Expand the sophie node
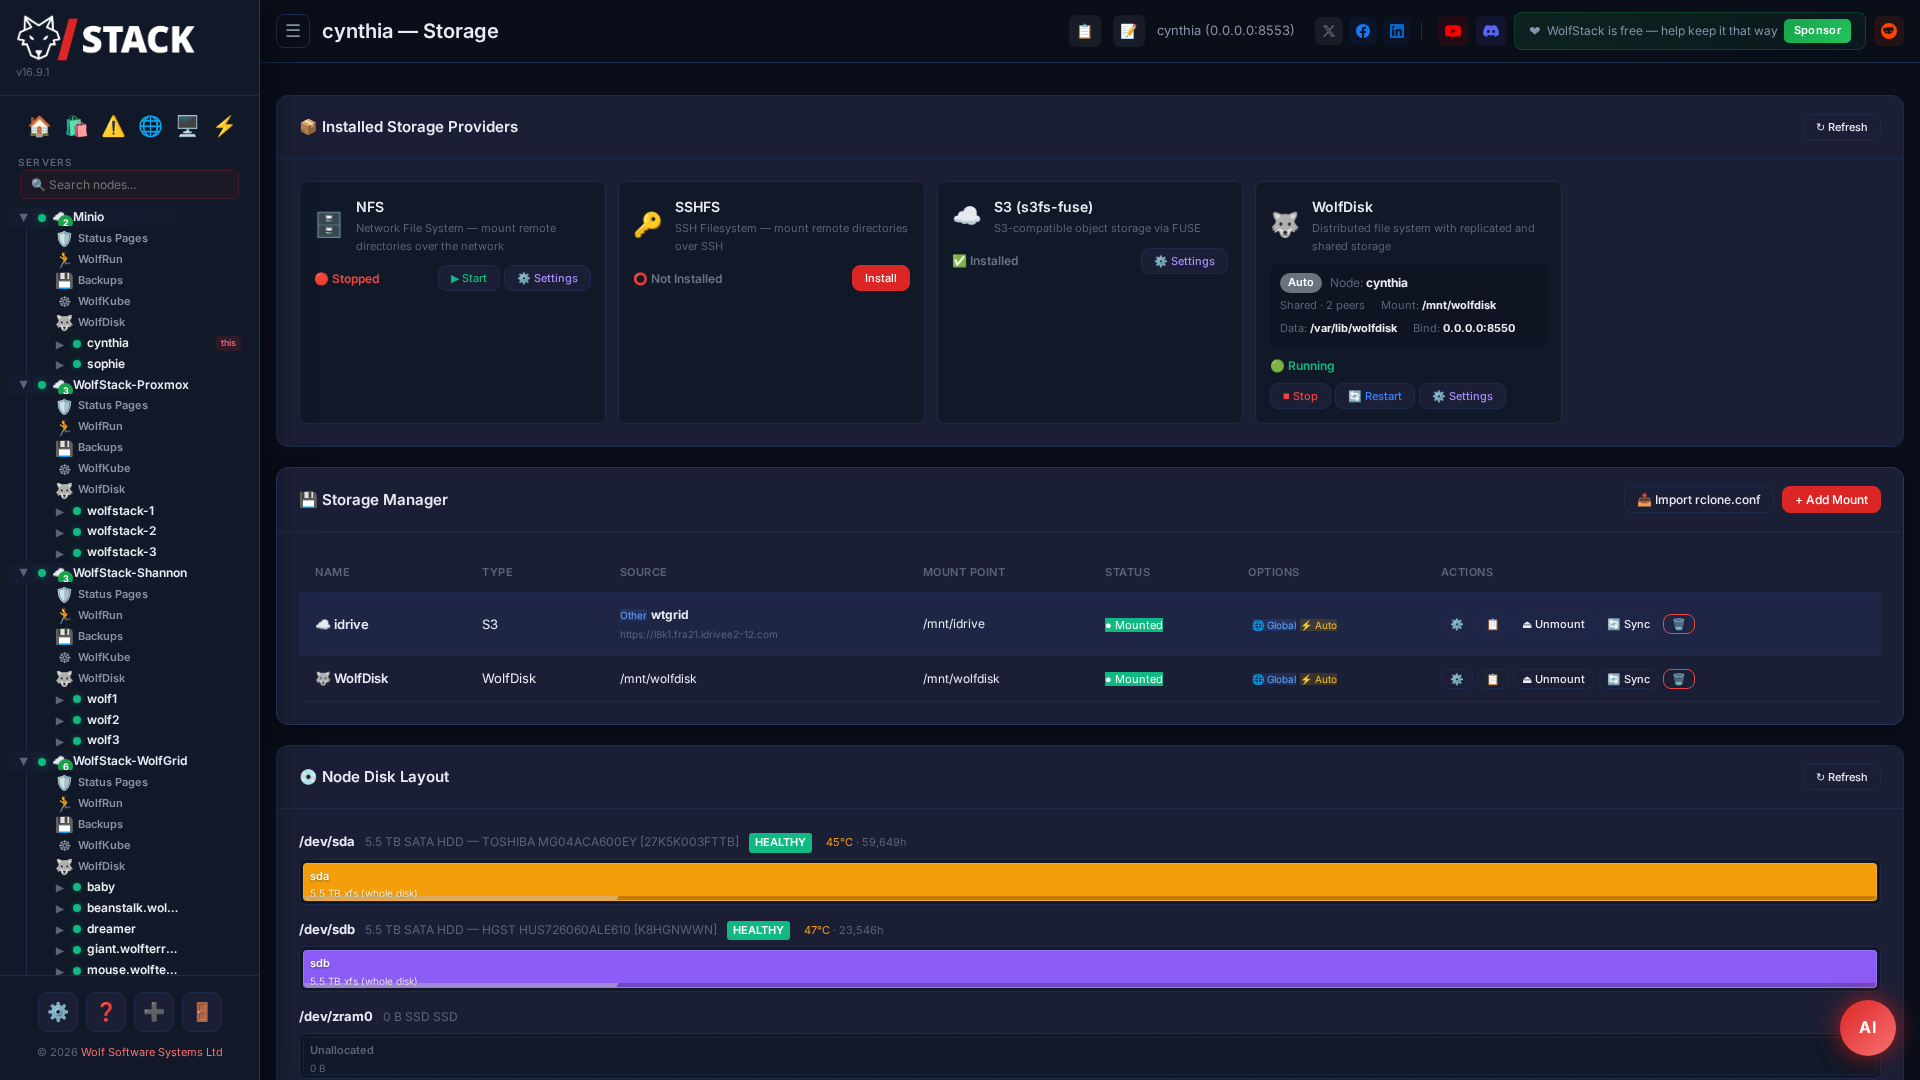Screen dimensions: 1920x1080 60,365
